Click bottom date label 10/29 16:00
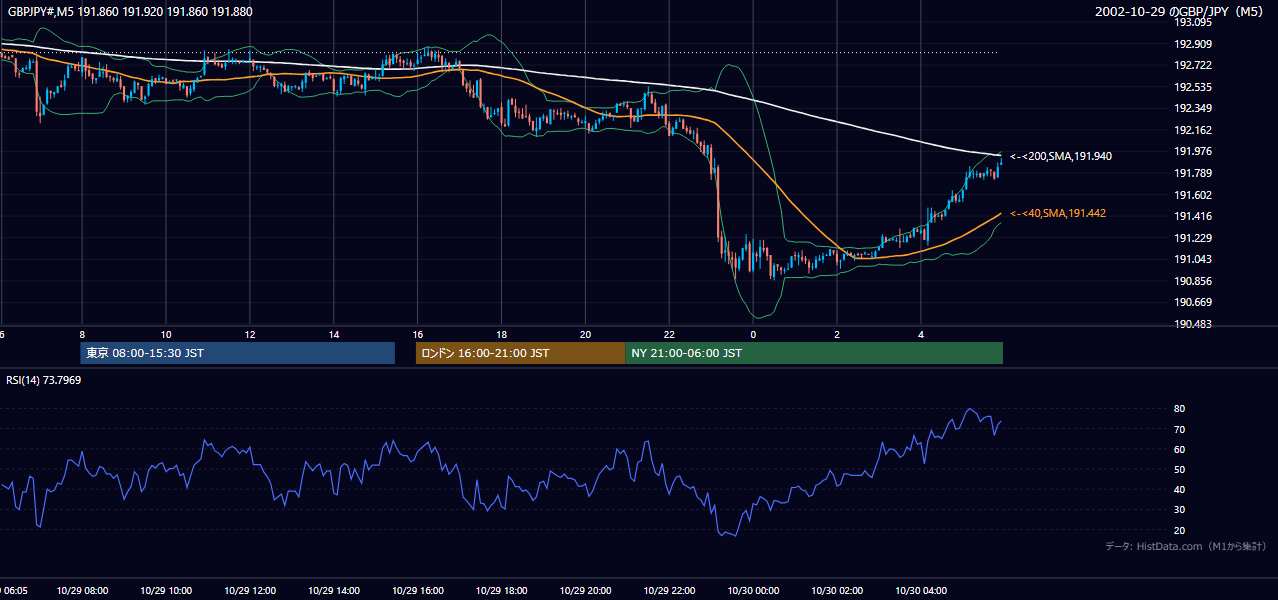The height and width of the screenshot is (600, 1278). tap(418, 590)
